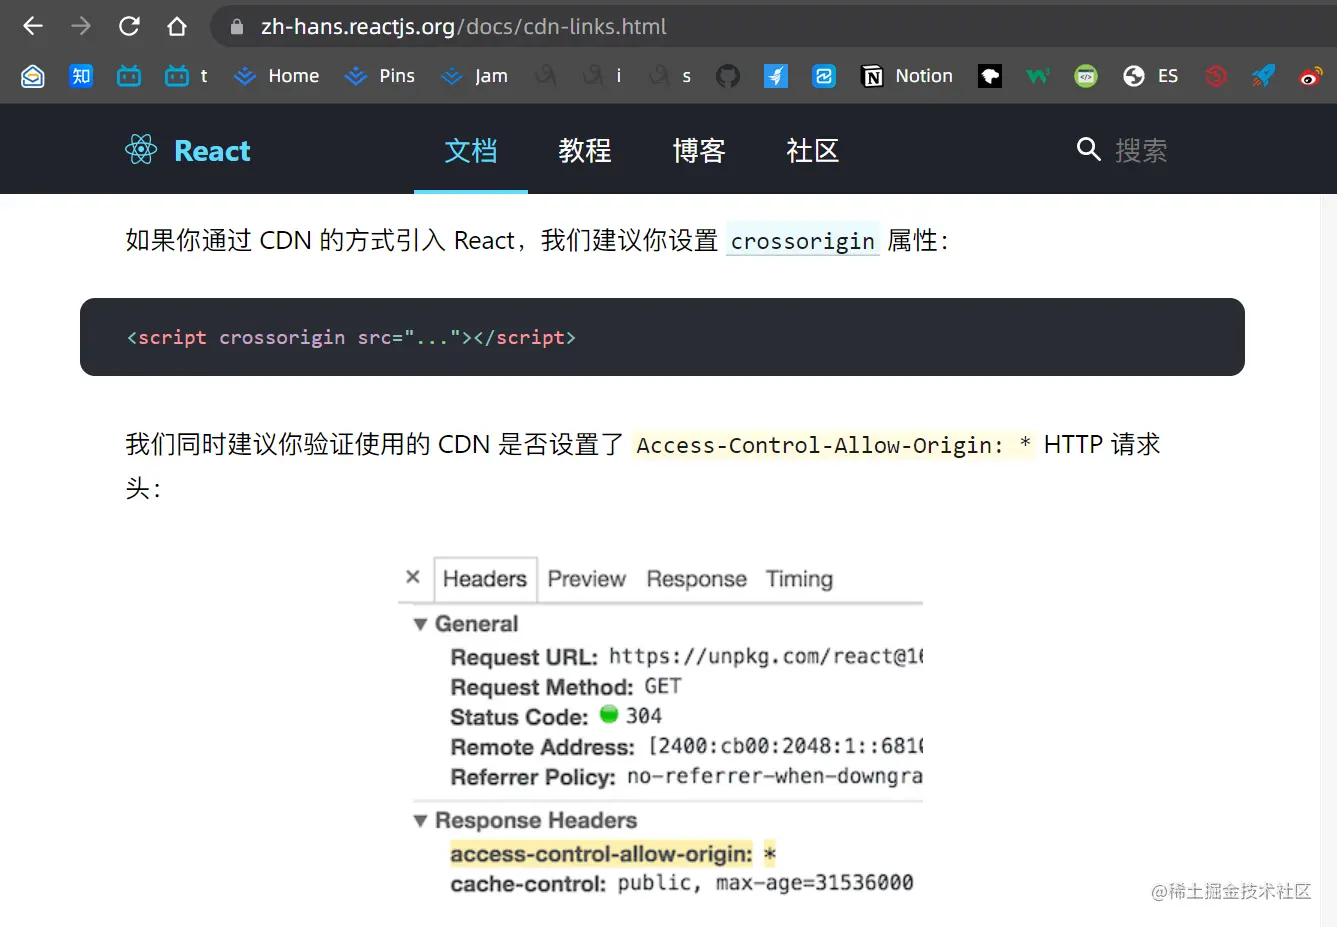
Task: Open the Jam bookmark
Action: click(474, 76)
